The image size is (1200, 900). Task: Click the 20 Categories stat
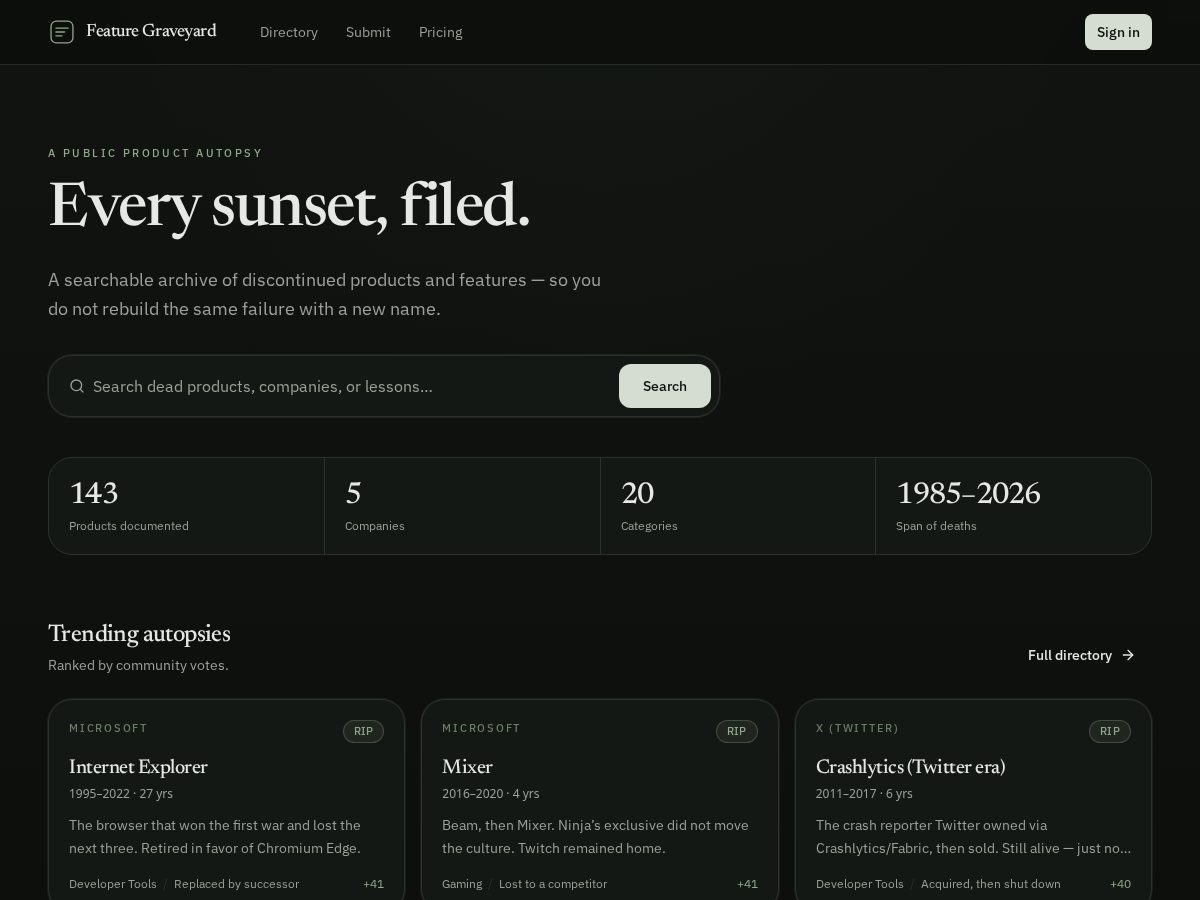738,506
